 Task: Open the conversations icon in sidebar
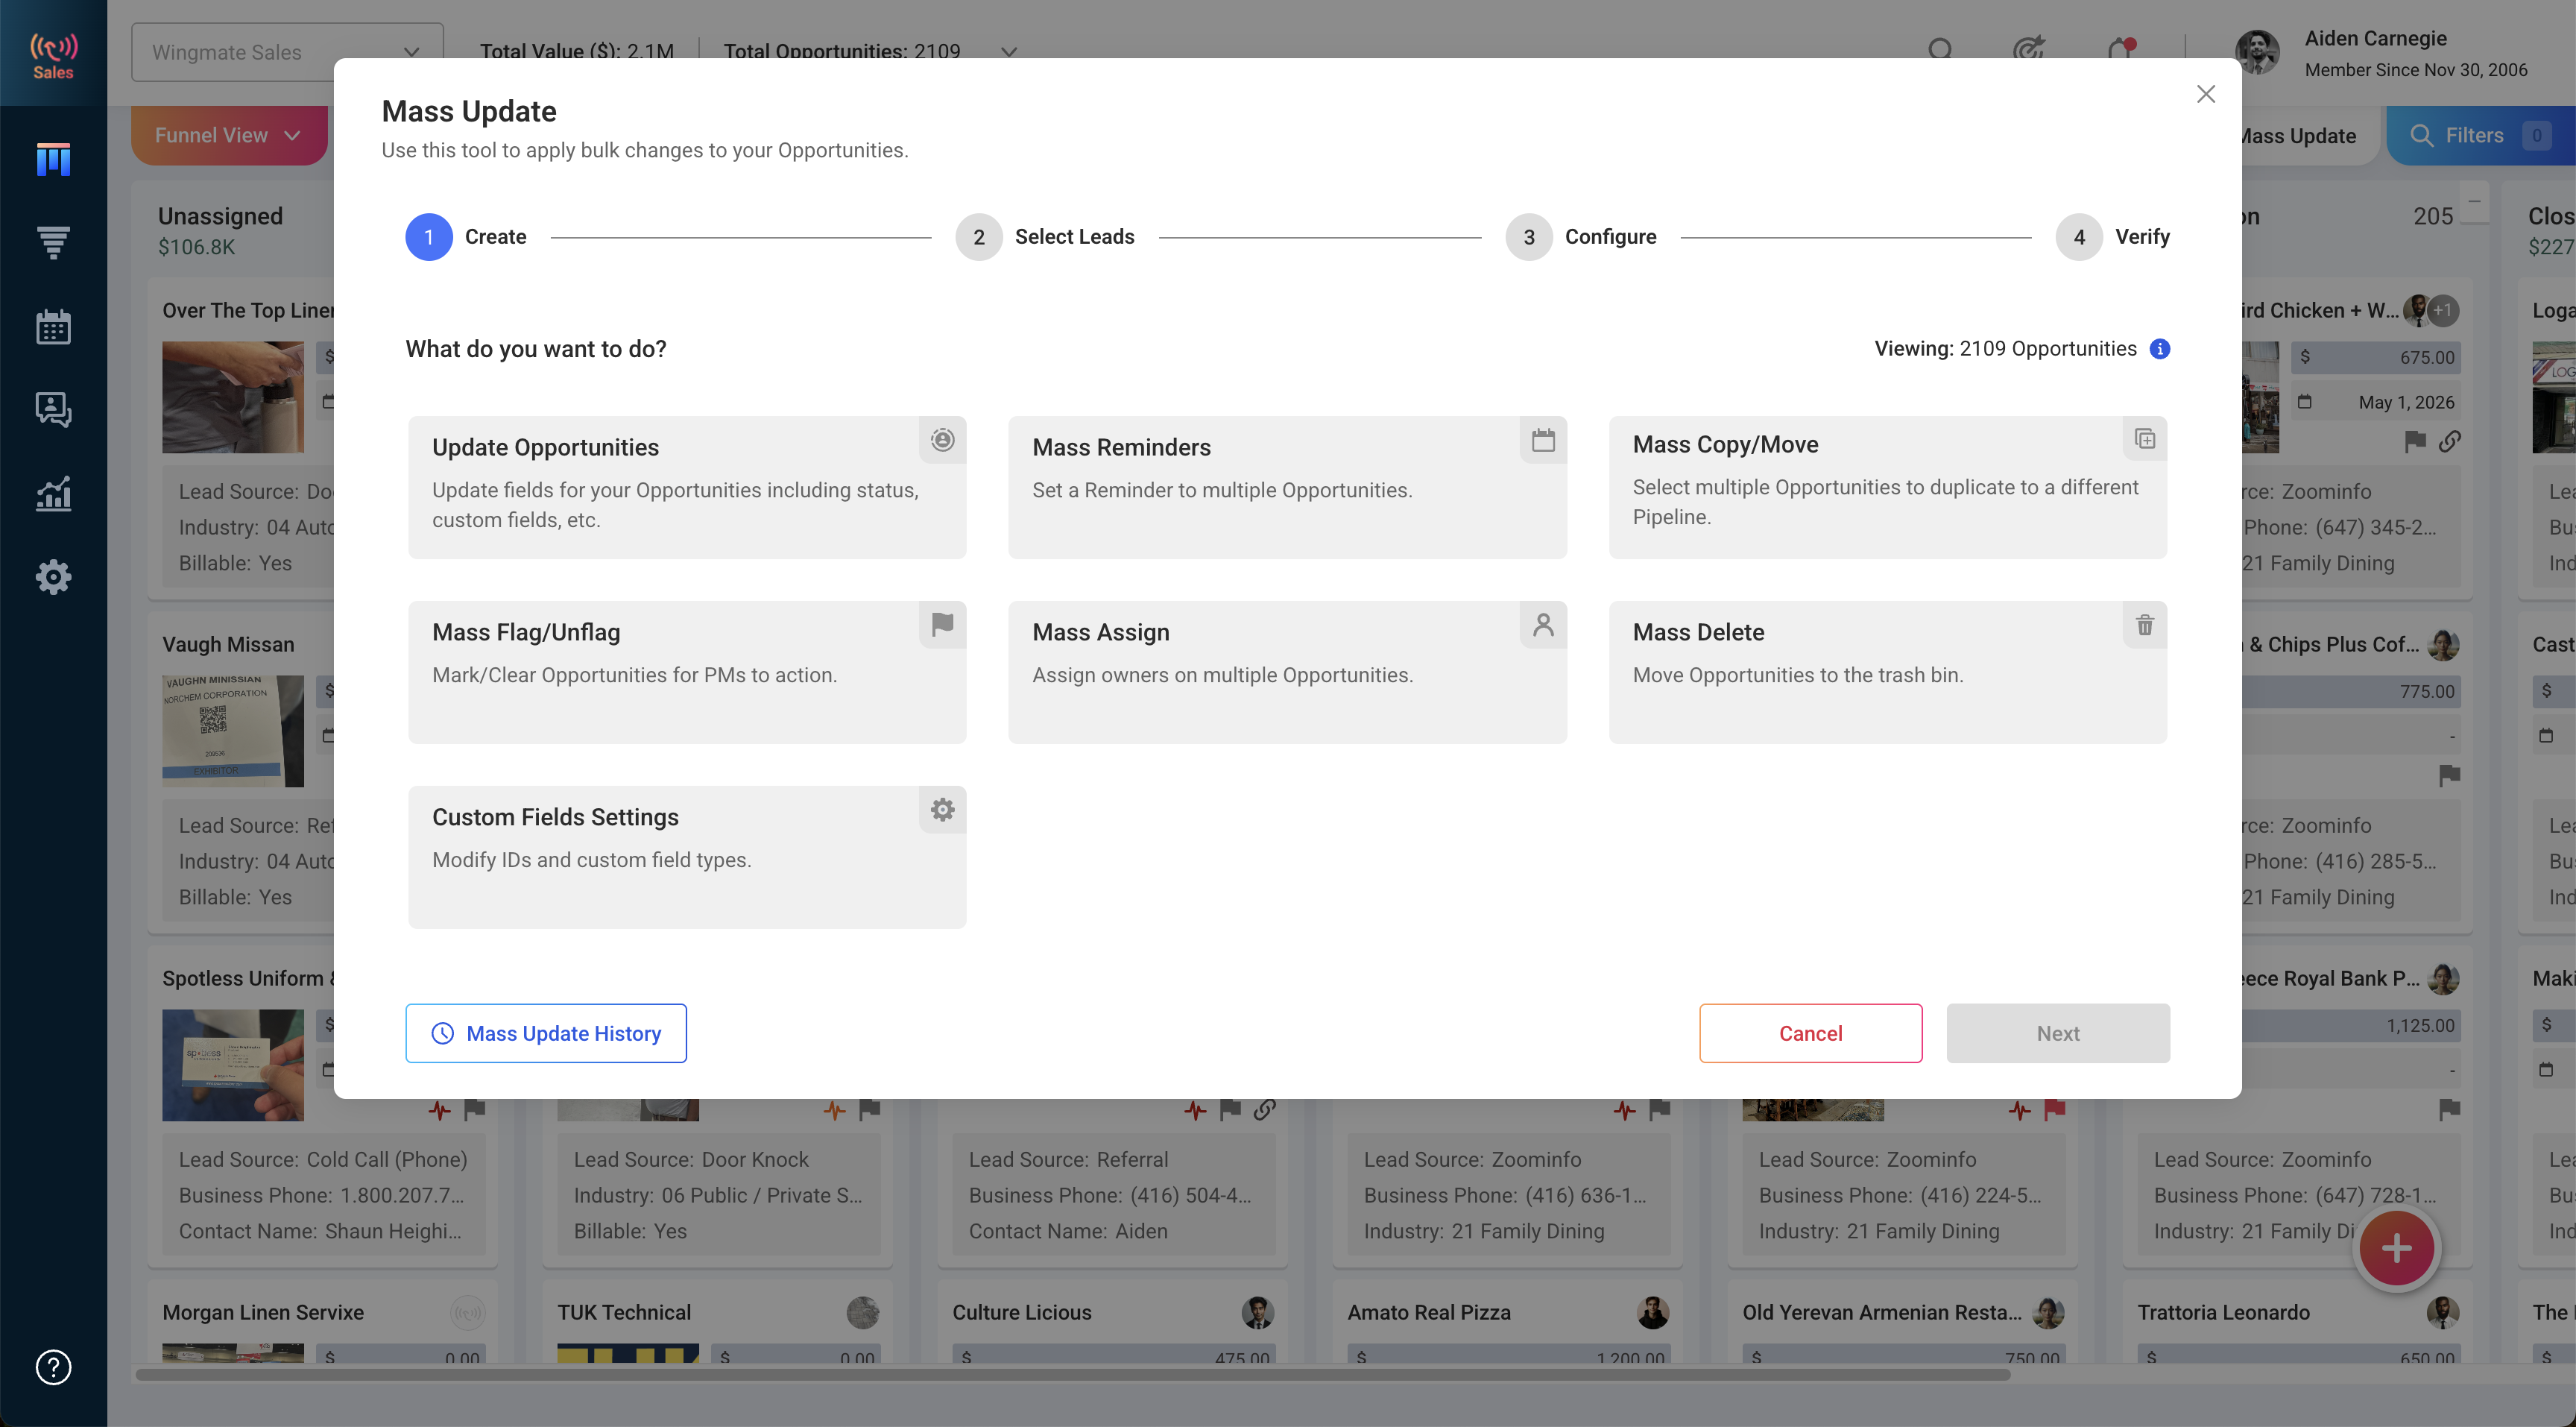pos(53,410)
